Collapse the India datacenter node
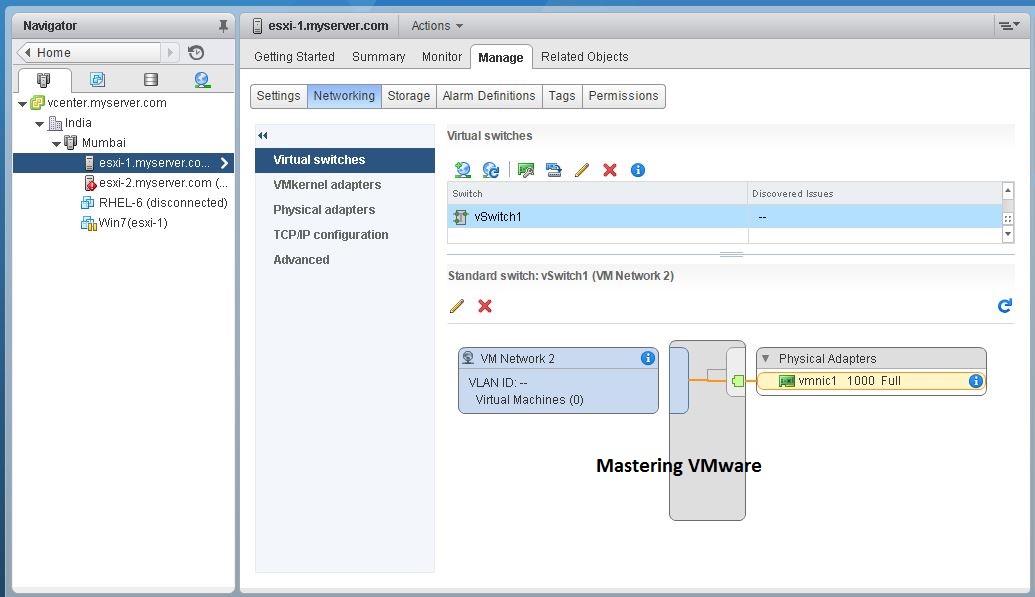The width and height of the screenshot is (1035, 597). (x=40, y=123)
